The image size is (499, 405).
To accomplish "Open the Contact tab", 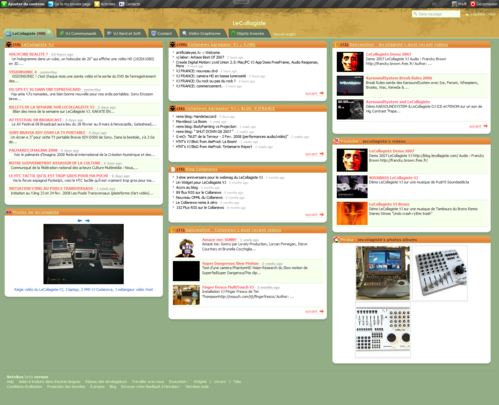I will [162, 33].
